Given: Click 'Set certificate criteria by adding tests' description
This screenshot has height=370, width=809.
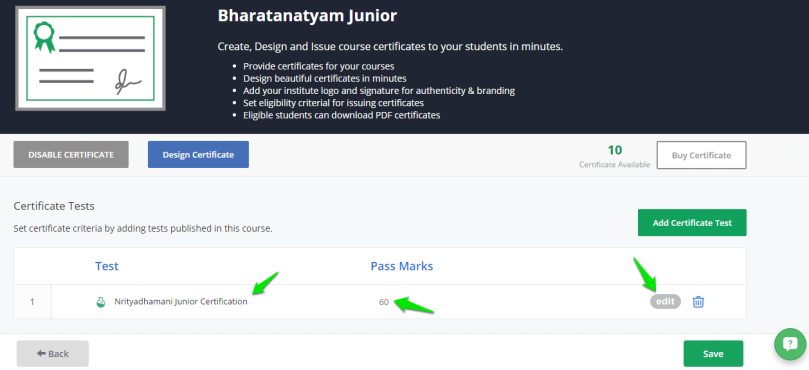Looking at the screenshot, I should [x=143, y=228].
